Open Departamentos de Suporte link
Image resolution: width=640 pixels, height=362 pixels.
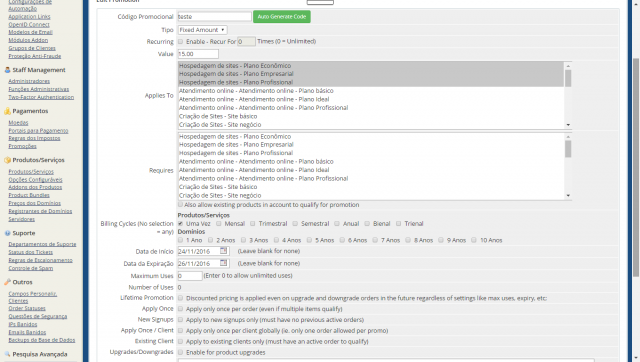pyautogui.click(x=42, y=244)
